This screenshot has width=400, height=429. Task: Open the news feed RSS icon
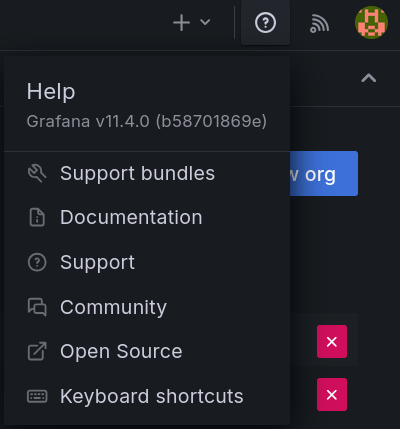(319, 23)
